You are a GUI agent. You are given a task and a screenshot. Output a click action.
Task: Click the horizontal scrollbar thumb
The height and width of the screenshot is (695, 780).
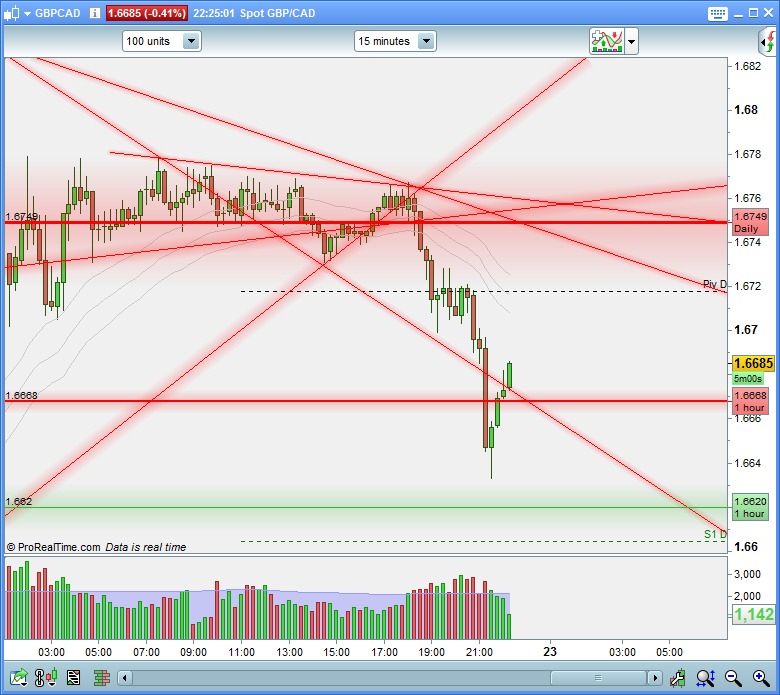point(599,678)
